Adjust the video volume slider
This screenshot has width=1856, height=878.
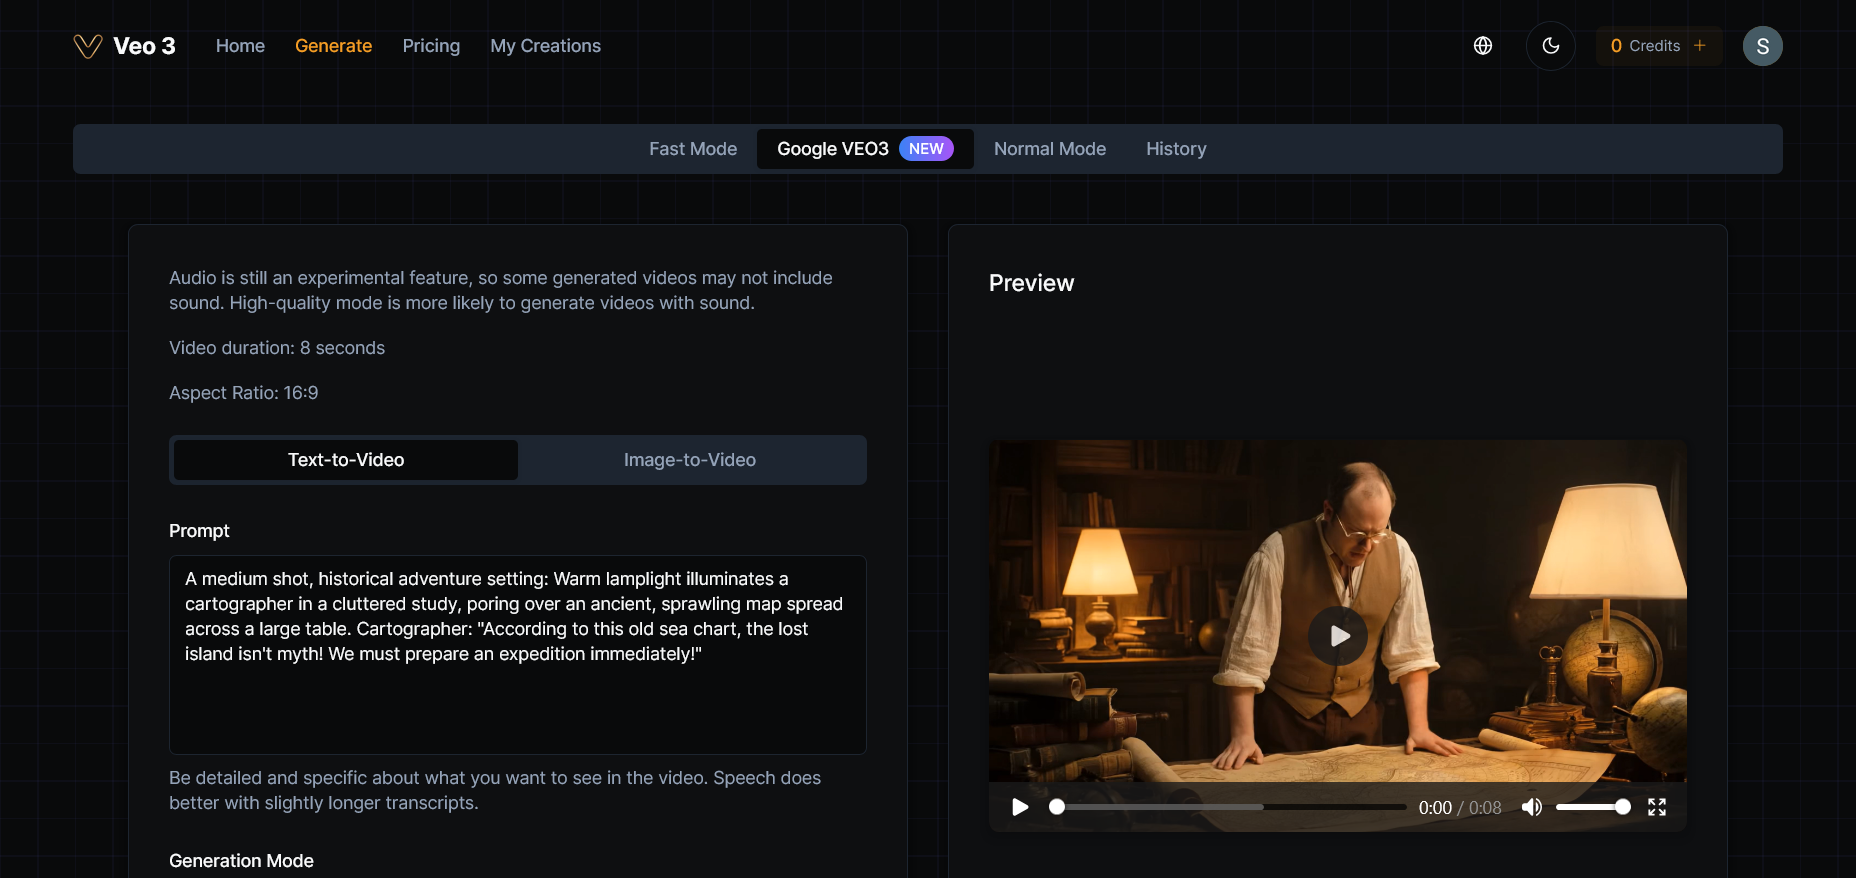1593,807
